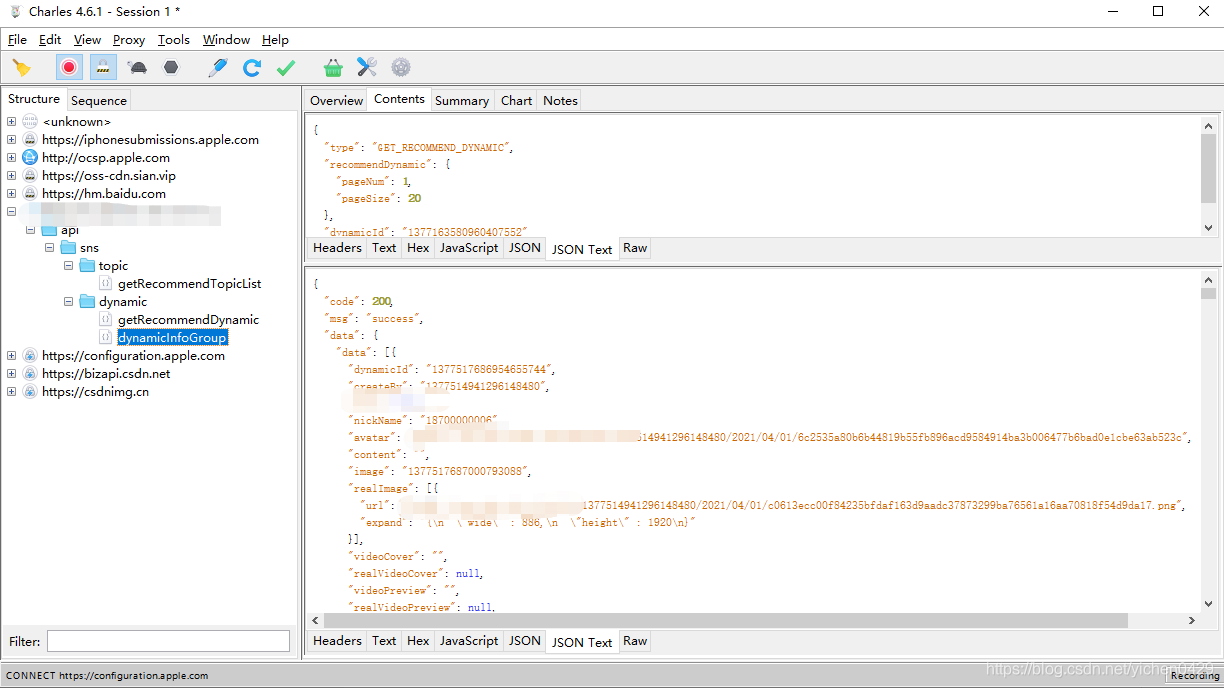Open Settings using the gray gear icon
Viewport: 1224px width, 688px height.
tap(401, 68)
